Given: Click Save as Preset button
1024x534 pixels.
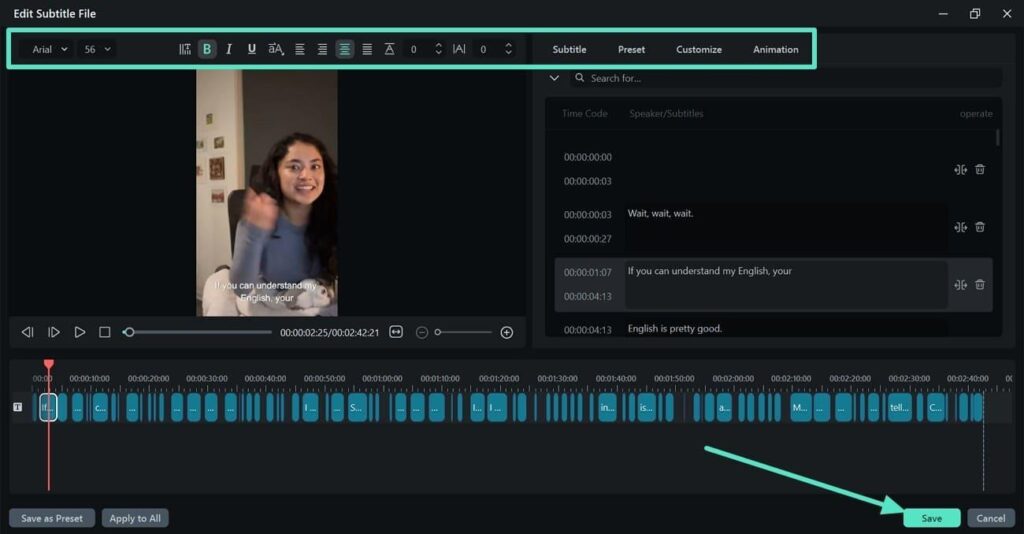Looking at the screenshot, I should (52, 518).
